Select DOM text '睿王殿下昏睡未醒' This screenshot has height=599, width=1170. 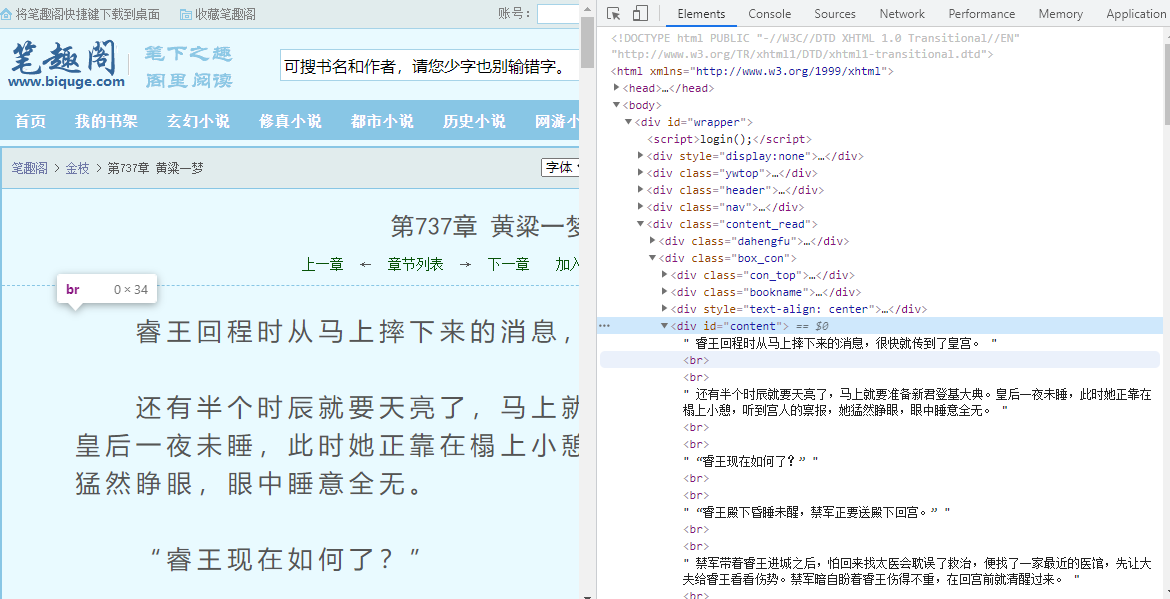817,512
